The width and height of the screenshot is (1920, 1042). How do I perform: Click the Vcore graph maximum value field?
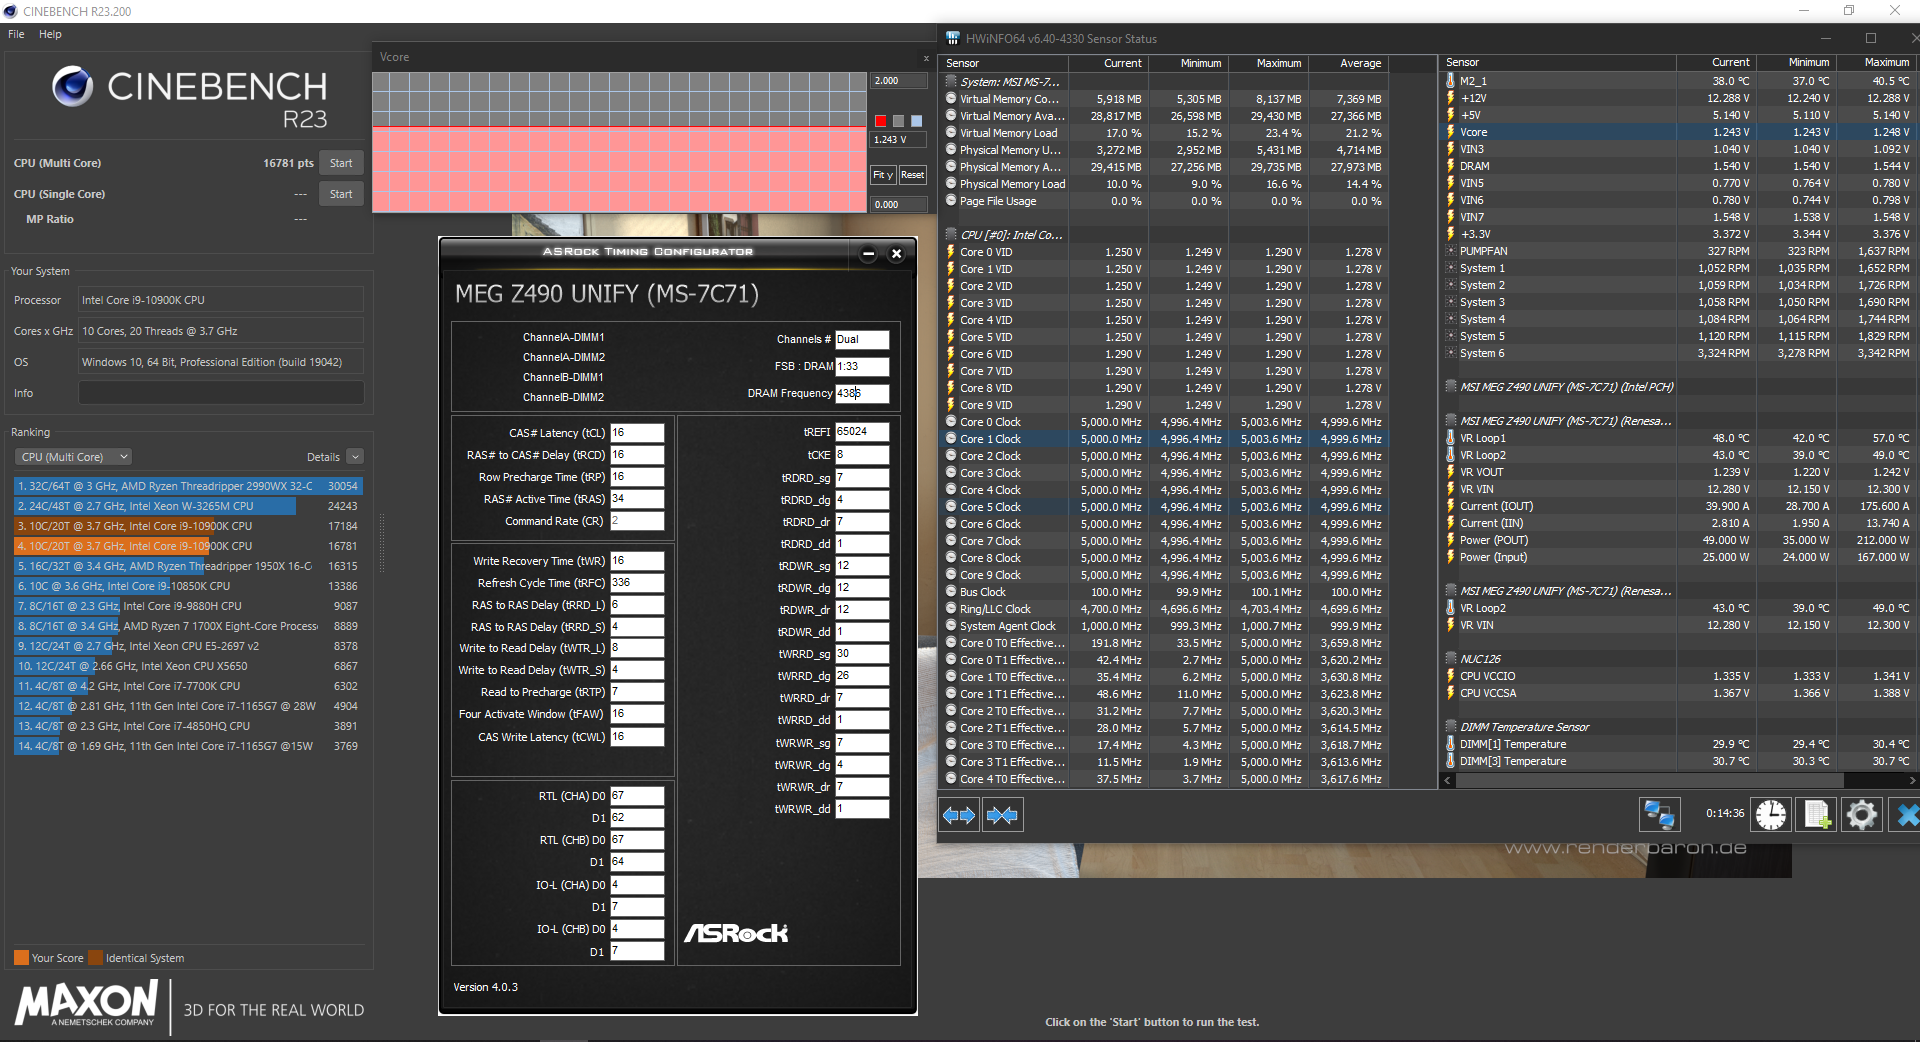pyautogui.click(x=898, y=81)
